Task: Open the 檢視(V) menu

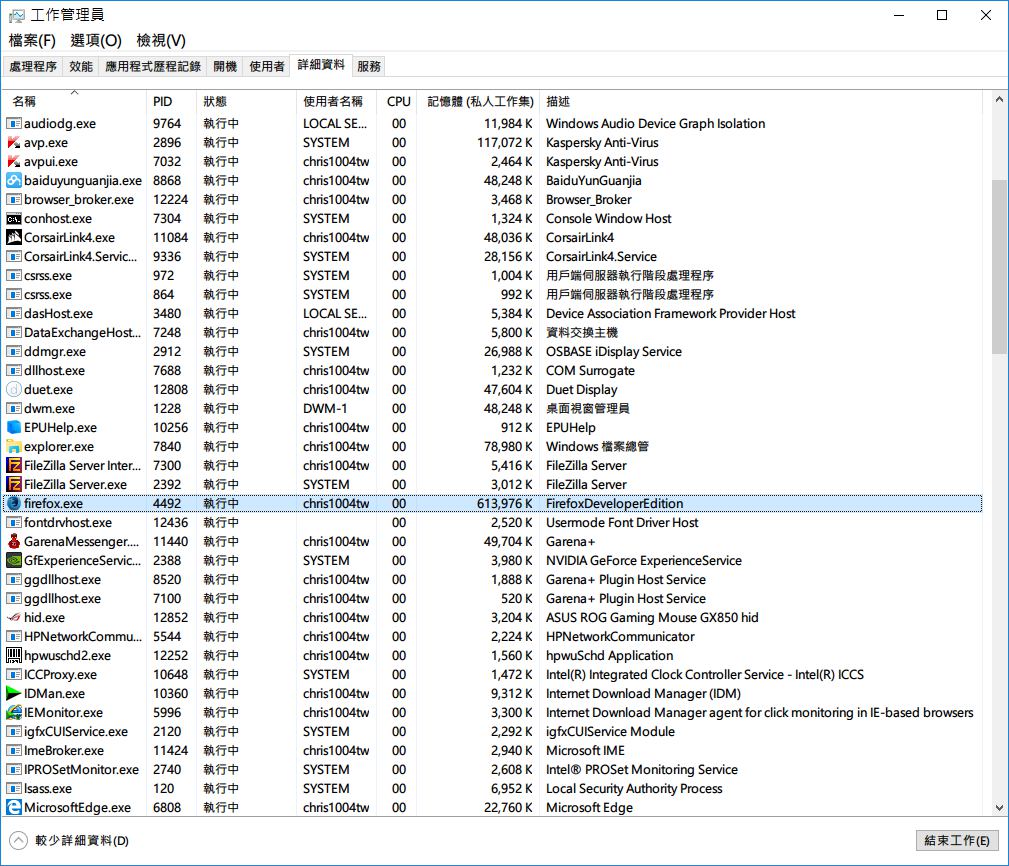Action: [x=161, y=40]
